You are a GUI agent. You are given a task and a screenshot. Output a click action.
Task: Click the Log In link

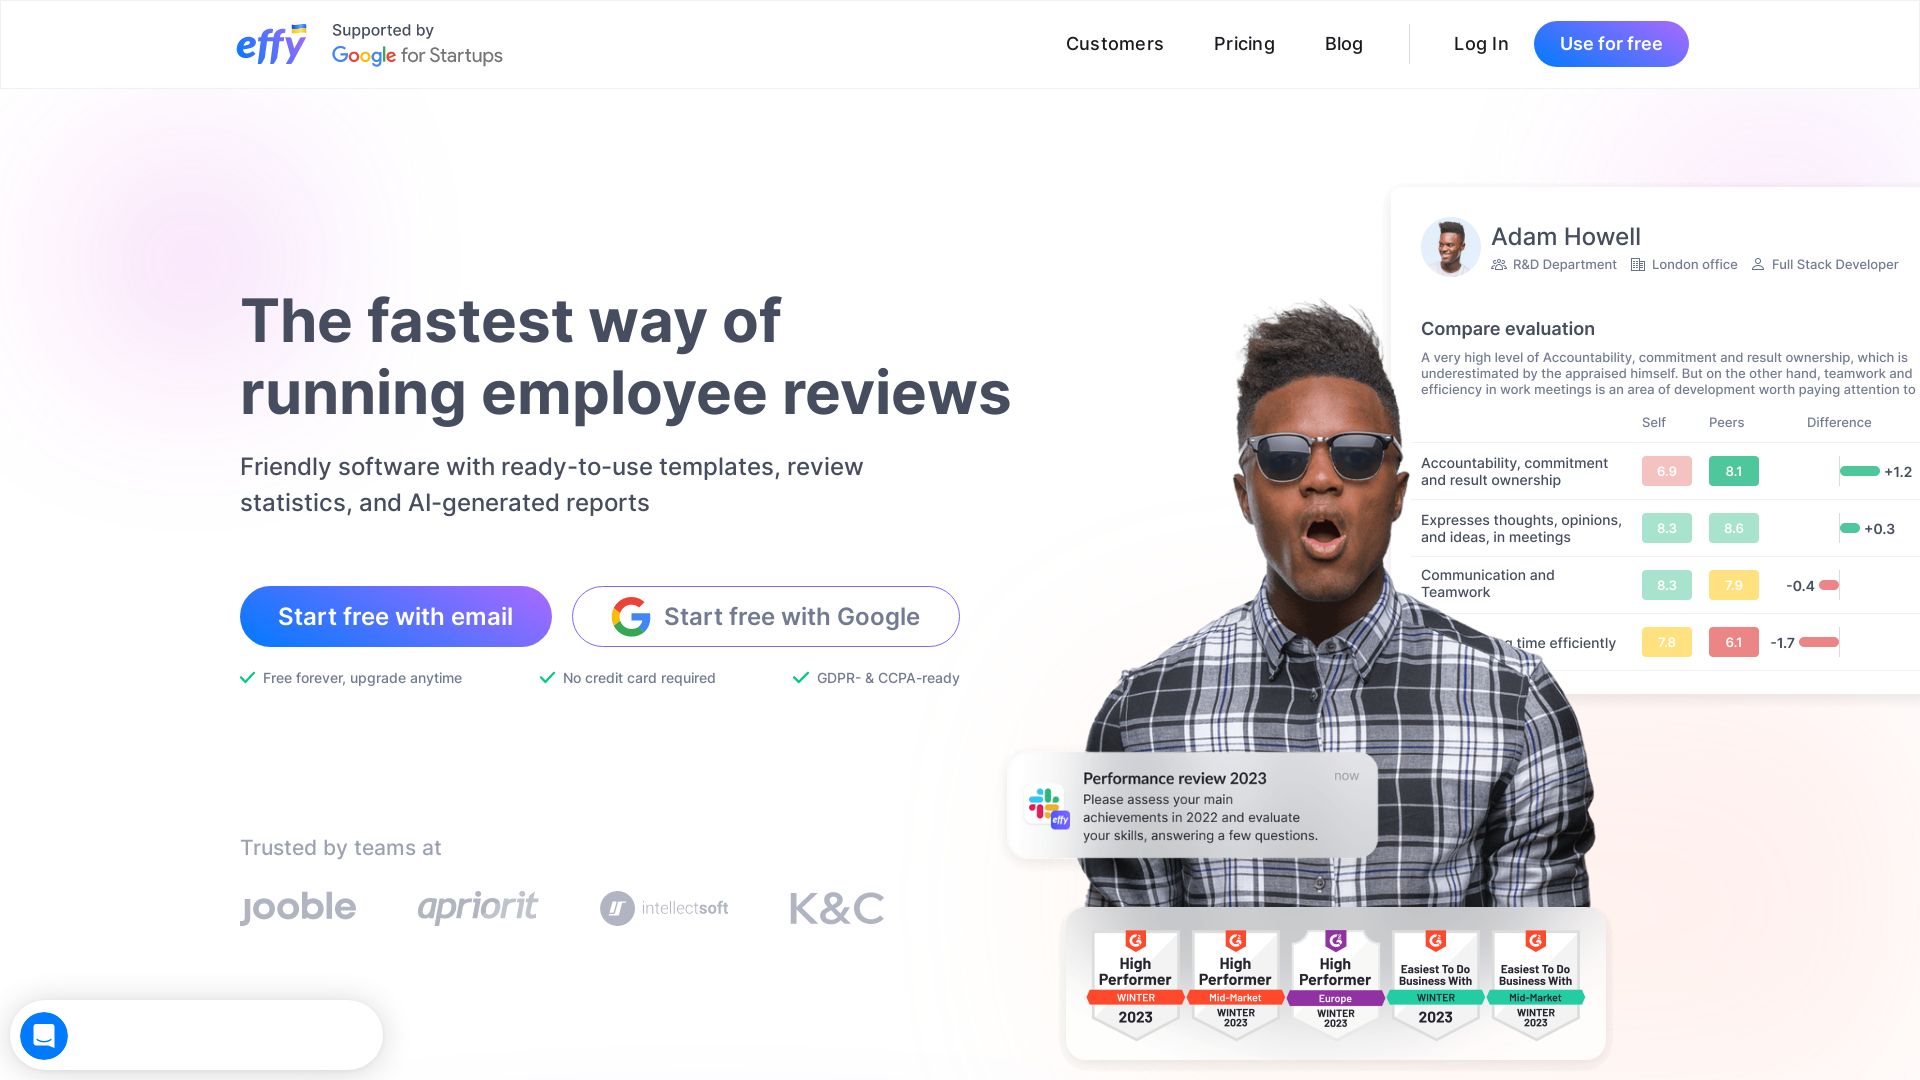coord(1481,43)
